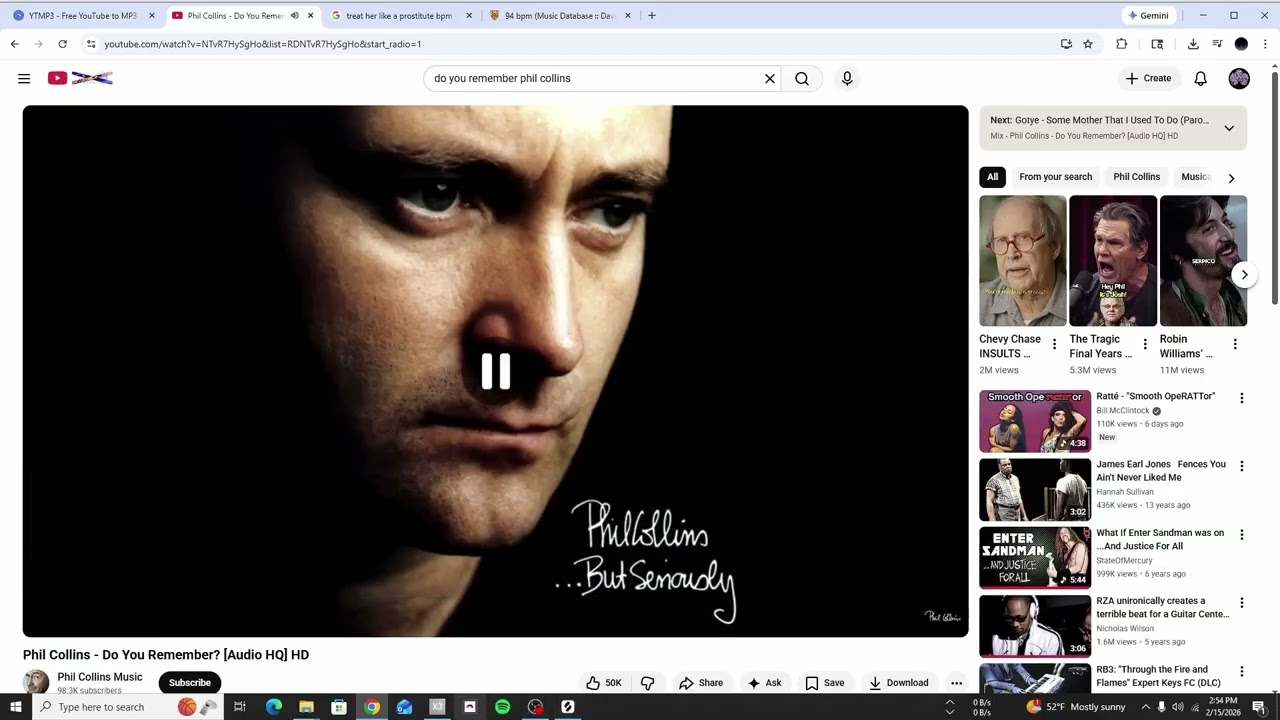Reload the page in Chrome
This screenshot has height=720, width=1280.
tap(62, 44)
